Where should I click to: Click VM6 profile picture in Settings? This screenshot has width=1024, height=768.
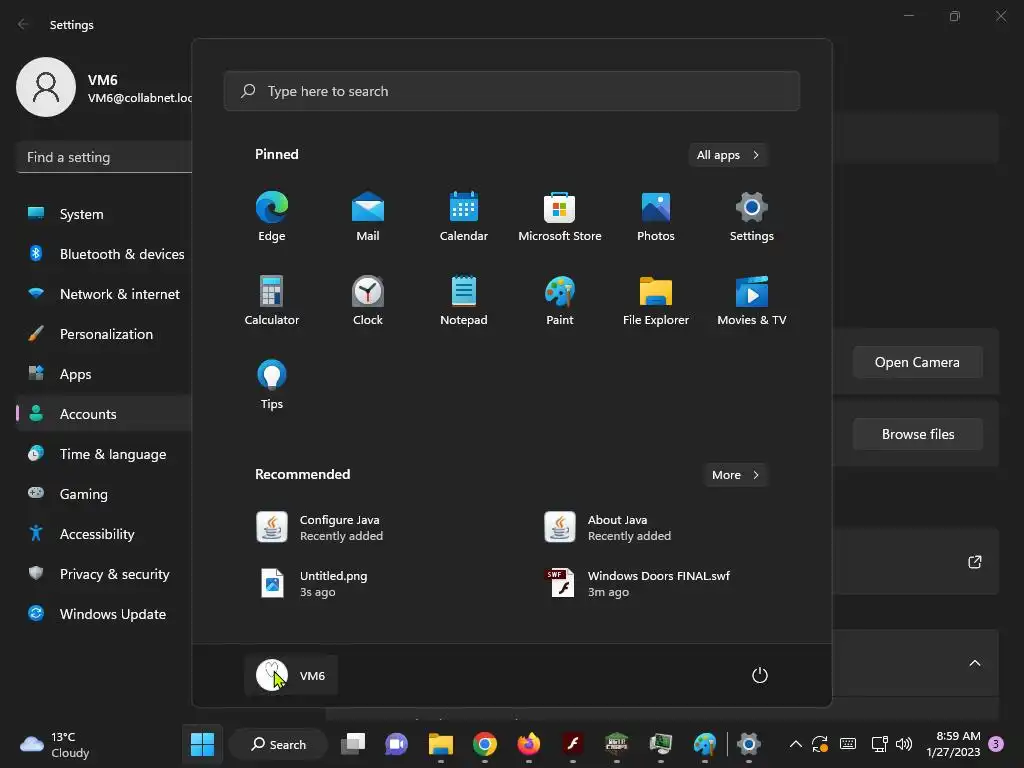(46, 87)
